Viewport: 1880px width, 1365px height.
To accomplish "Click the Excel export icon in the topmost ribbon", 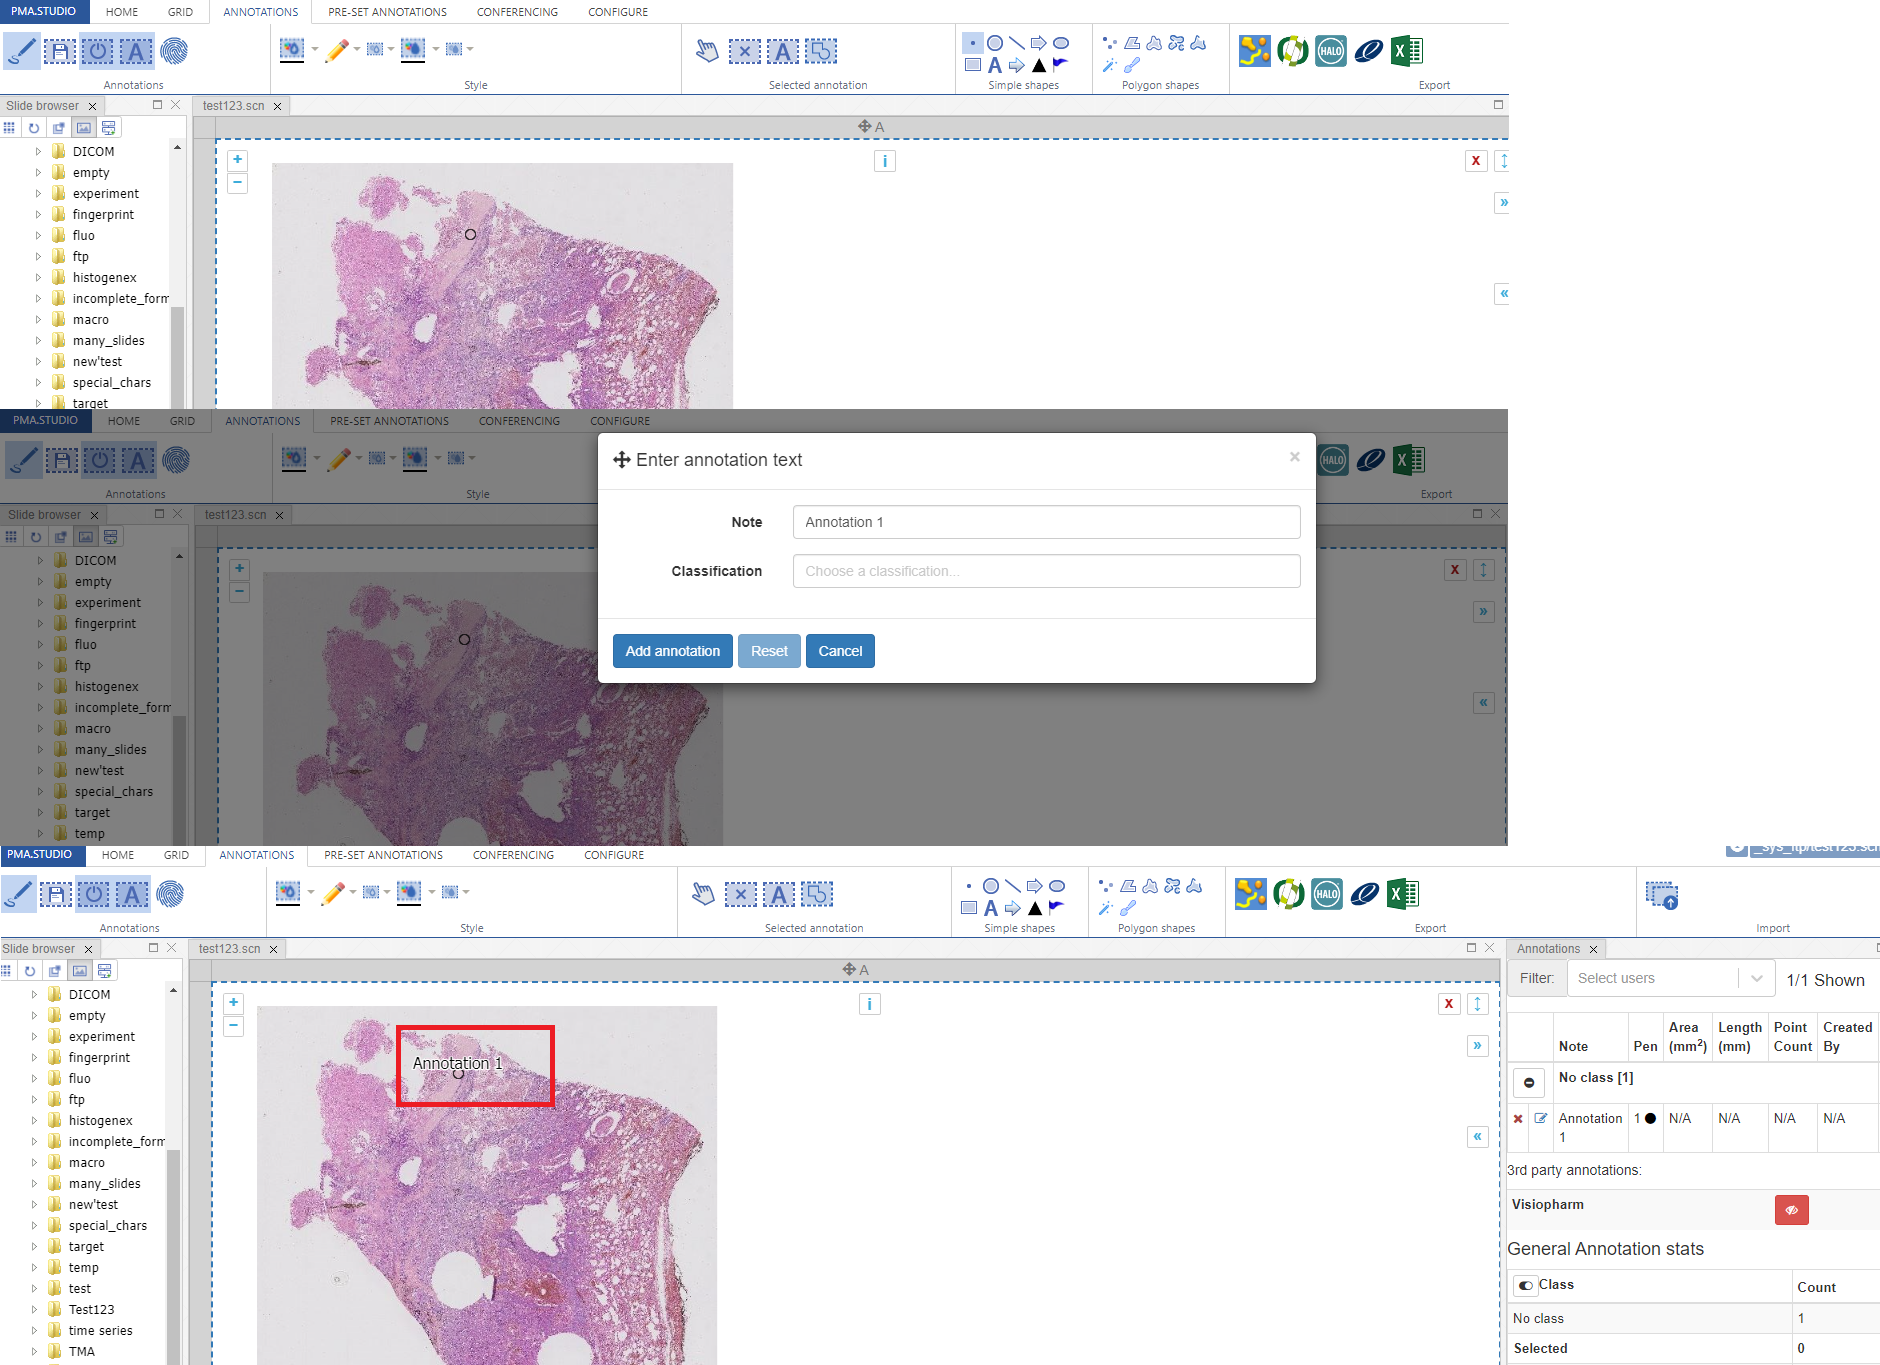I will [1406, 51].
